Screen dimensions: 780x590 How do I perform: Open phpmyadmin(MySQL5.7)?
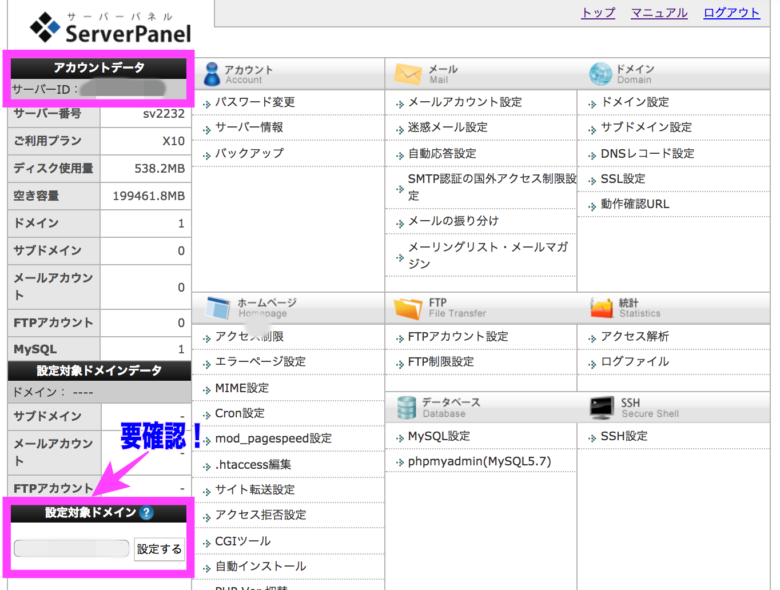pos(480,462)
